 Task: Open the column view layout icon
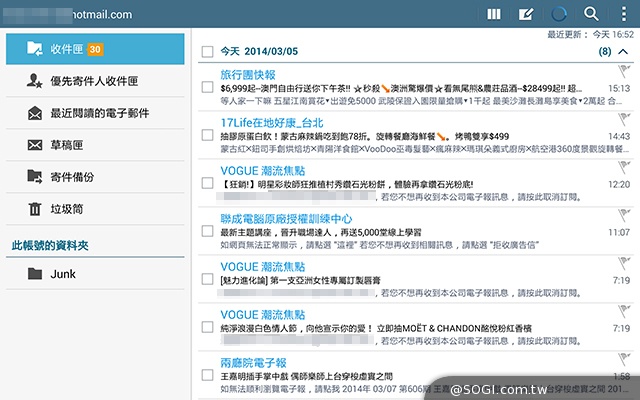pyautogui.click(x=493, y=14)
